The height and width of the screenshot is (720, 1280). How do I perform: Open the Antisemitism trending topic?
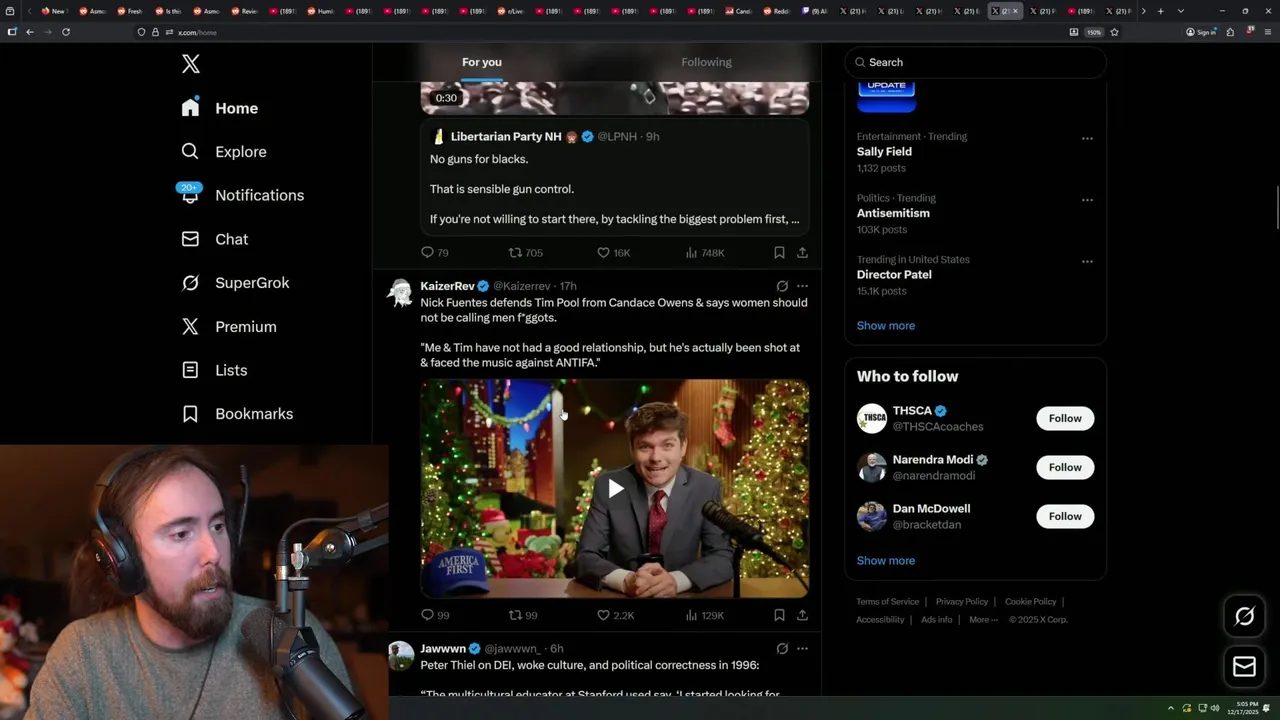(x=893, y=213)
